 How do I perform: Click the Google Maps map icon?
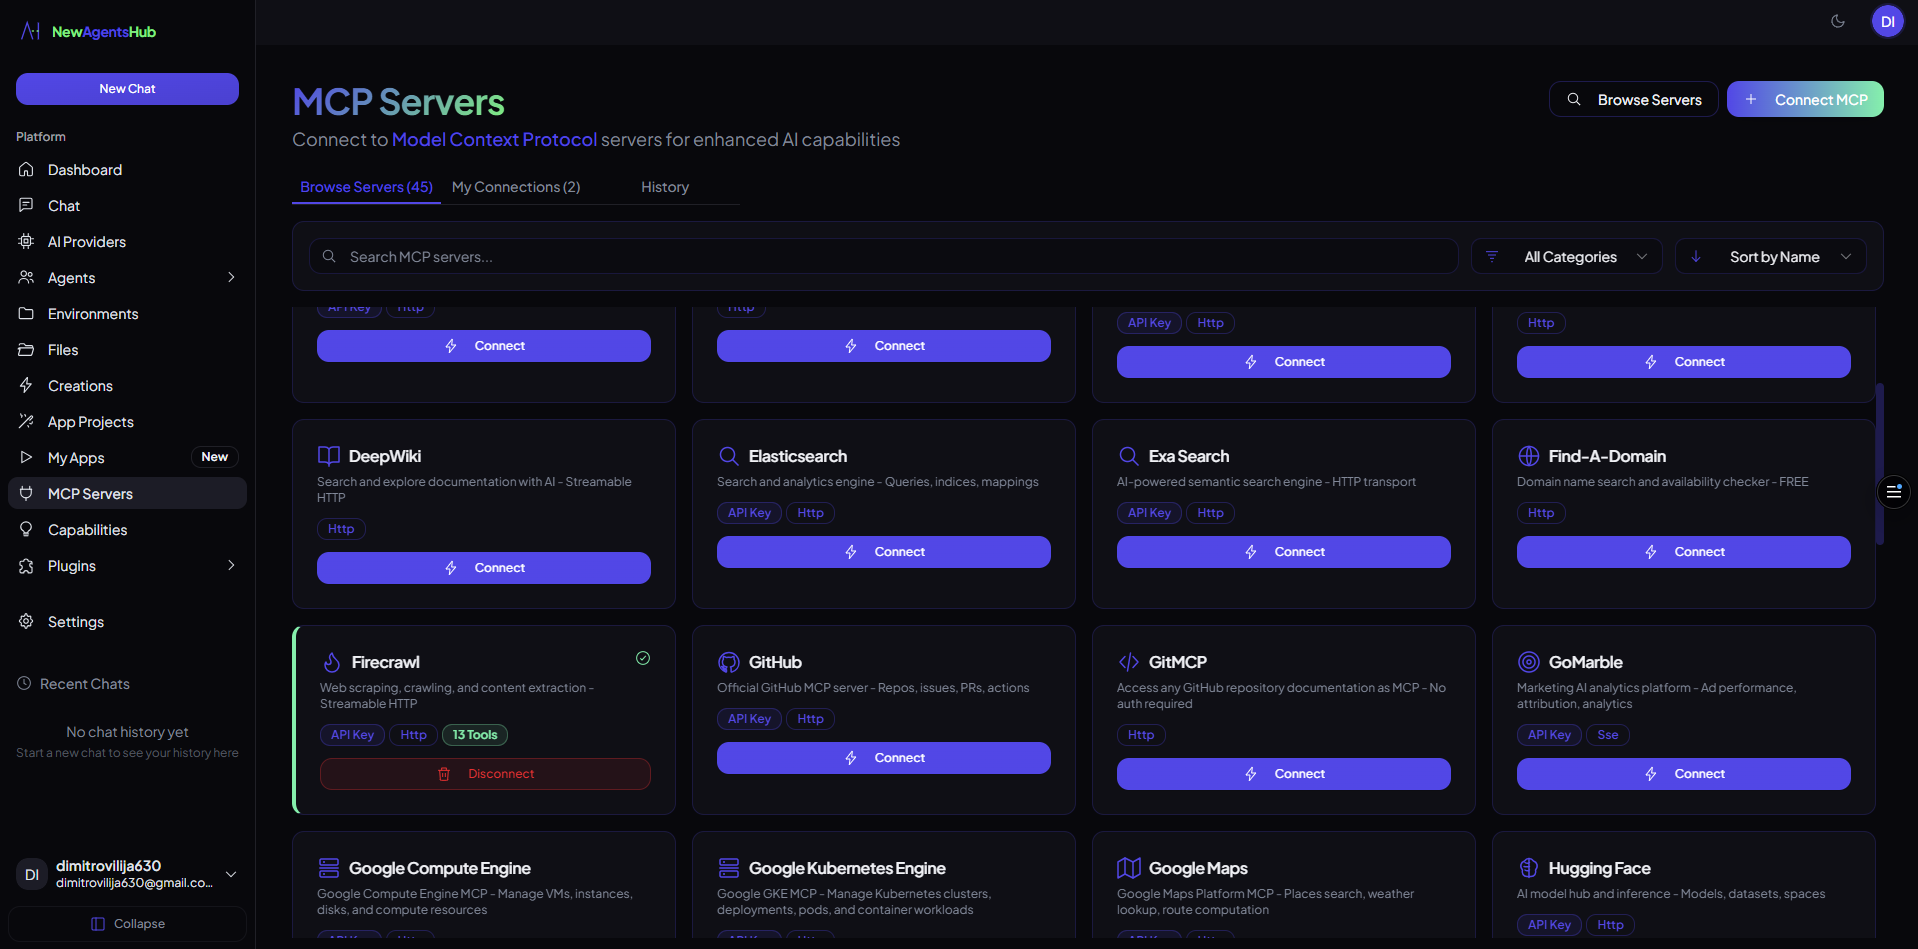pos(1129,868)
